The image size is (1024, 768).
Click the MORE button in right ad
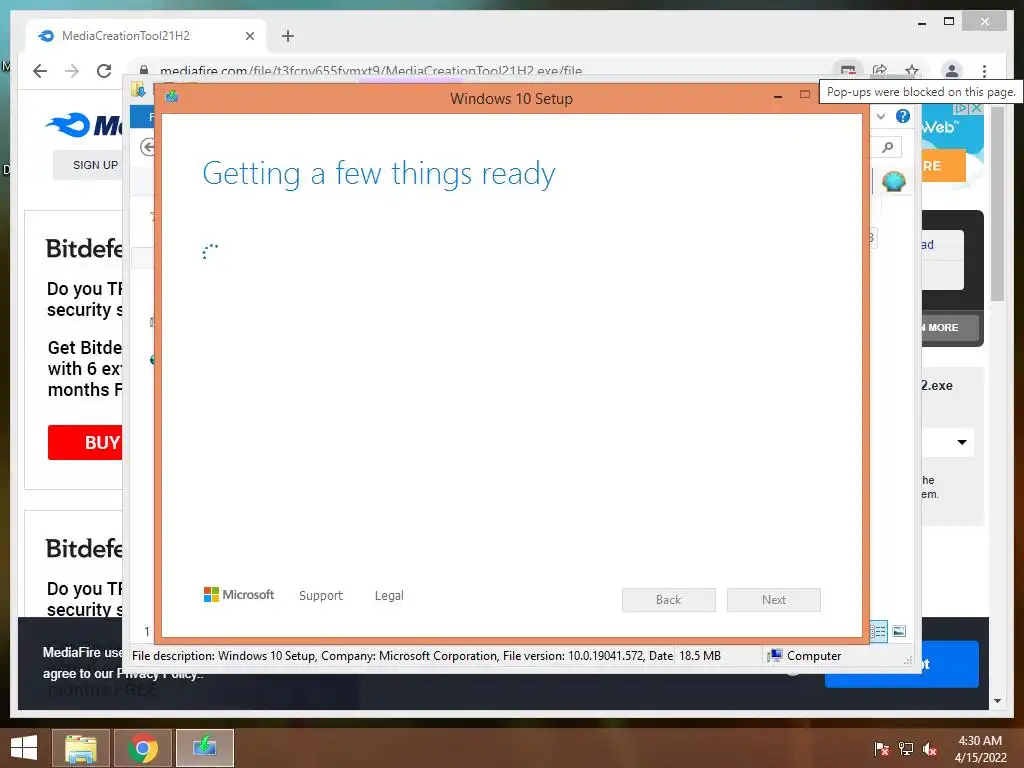(950, 327)
